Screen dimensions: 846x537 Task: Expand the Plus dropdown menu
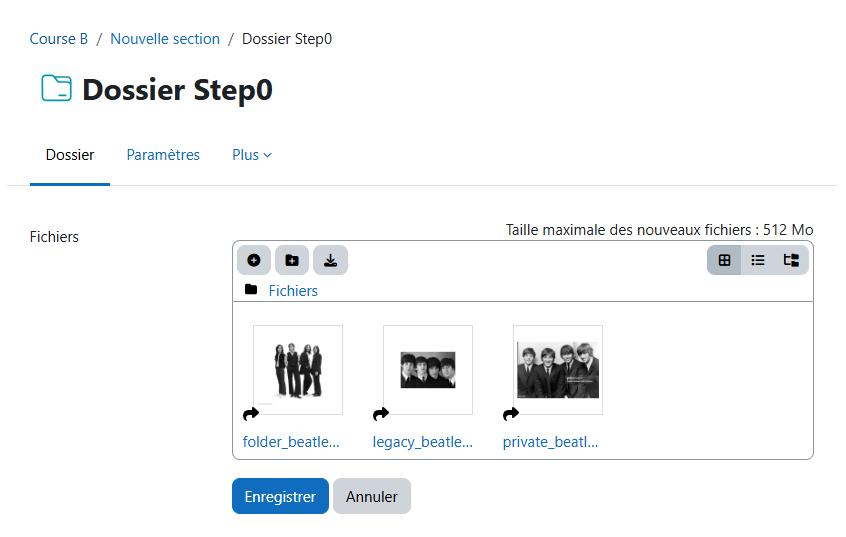coord(251,155)
